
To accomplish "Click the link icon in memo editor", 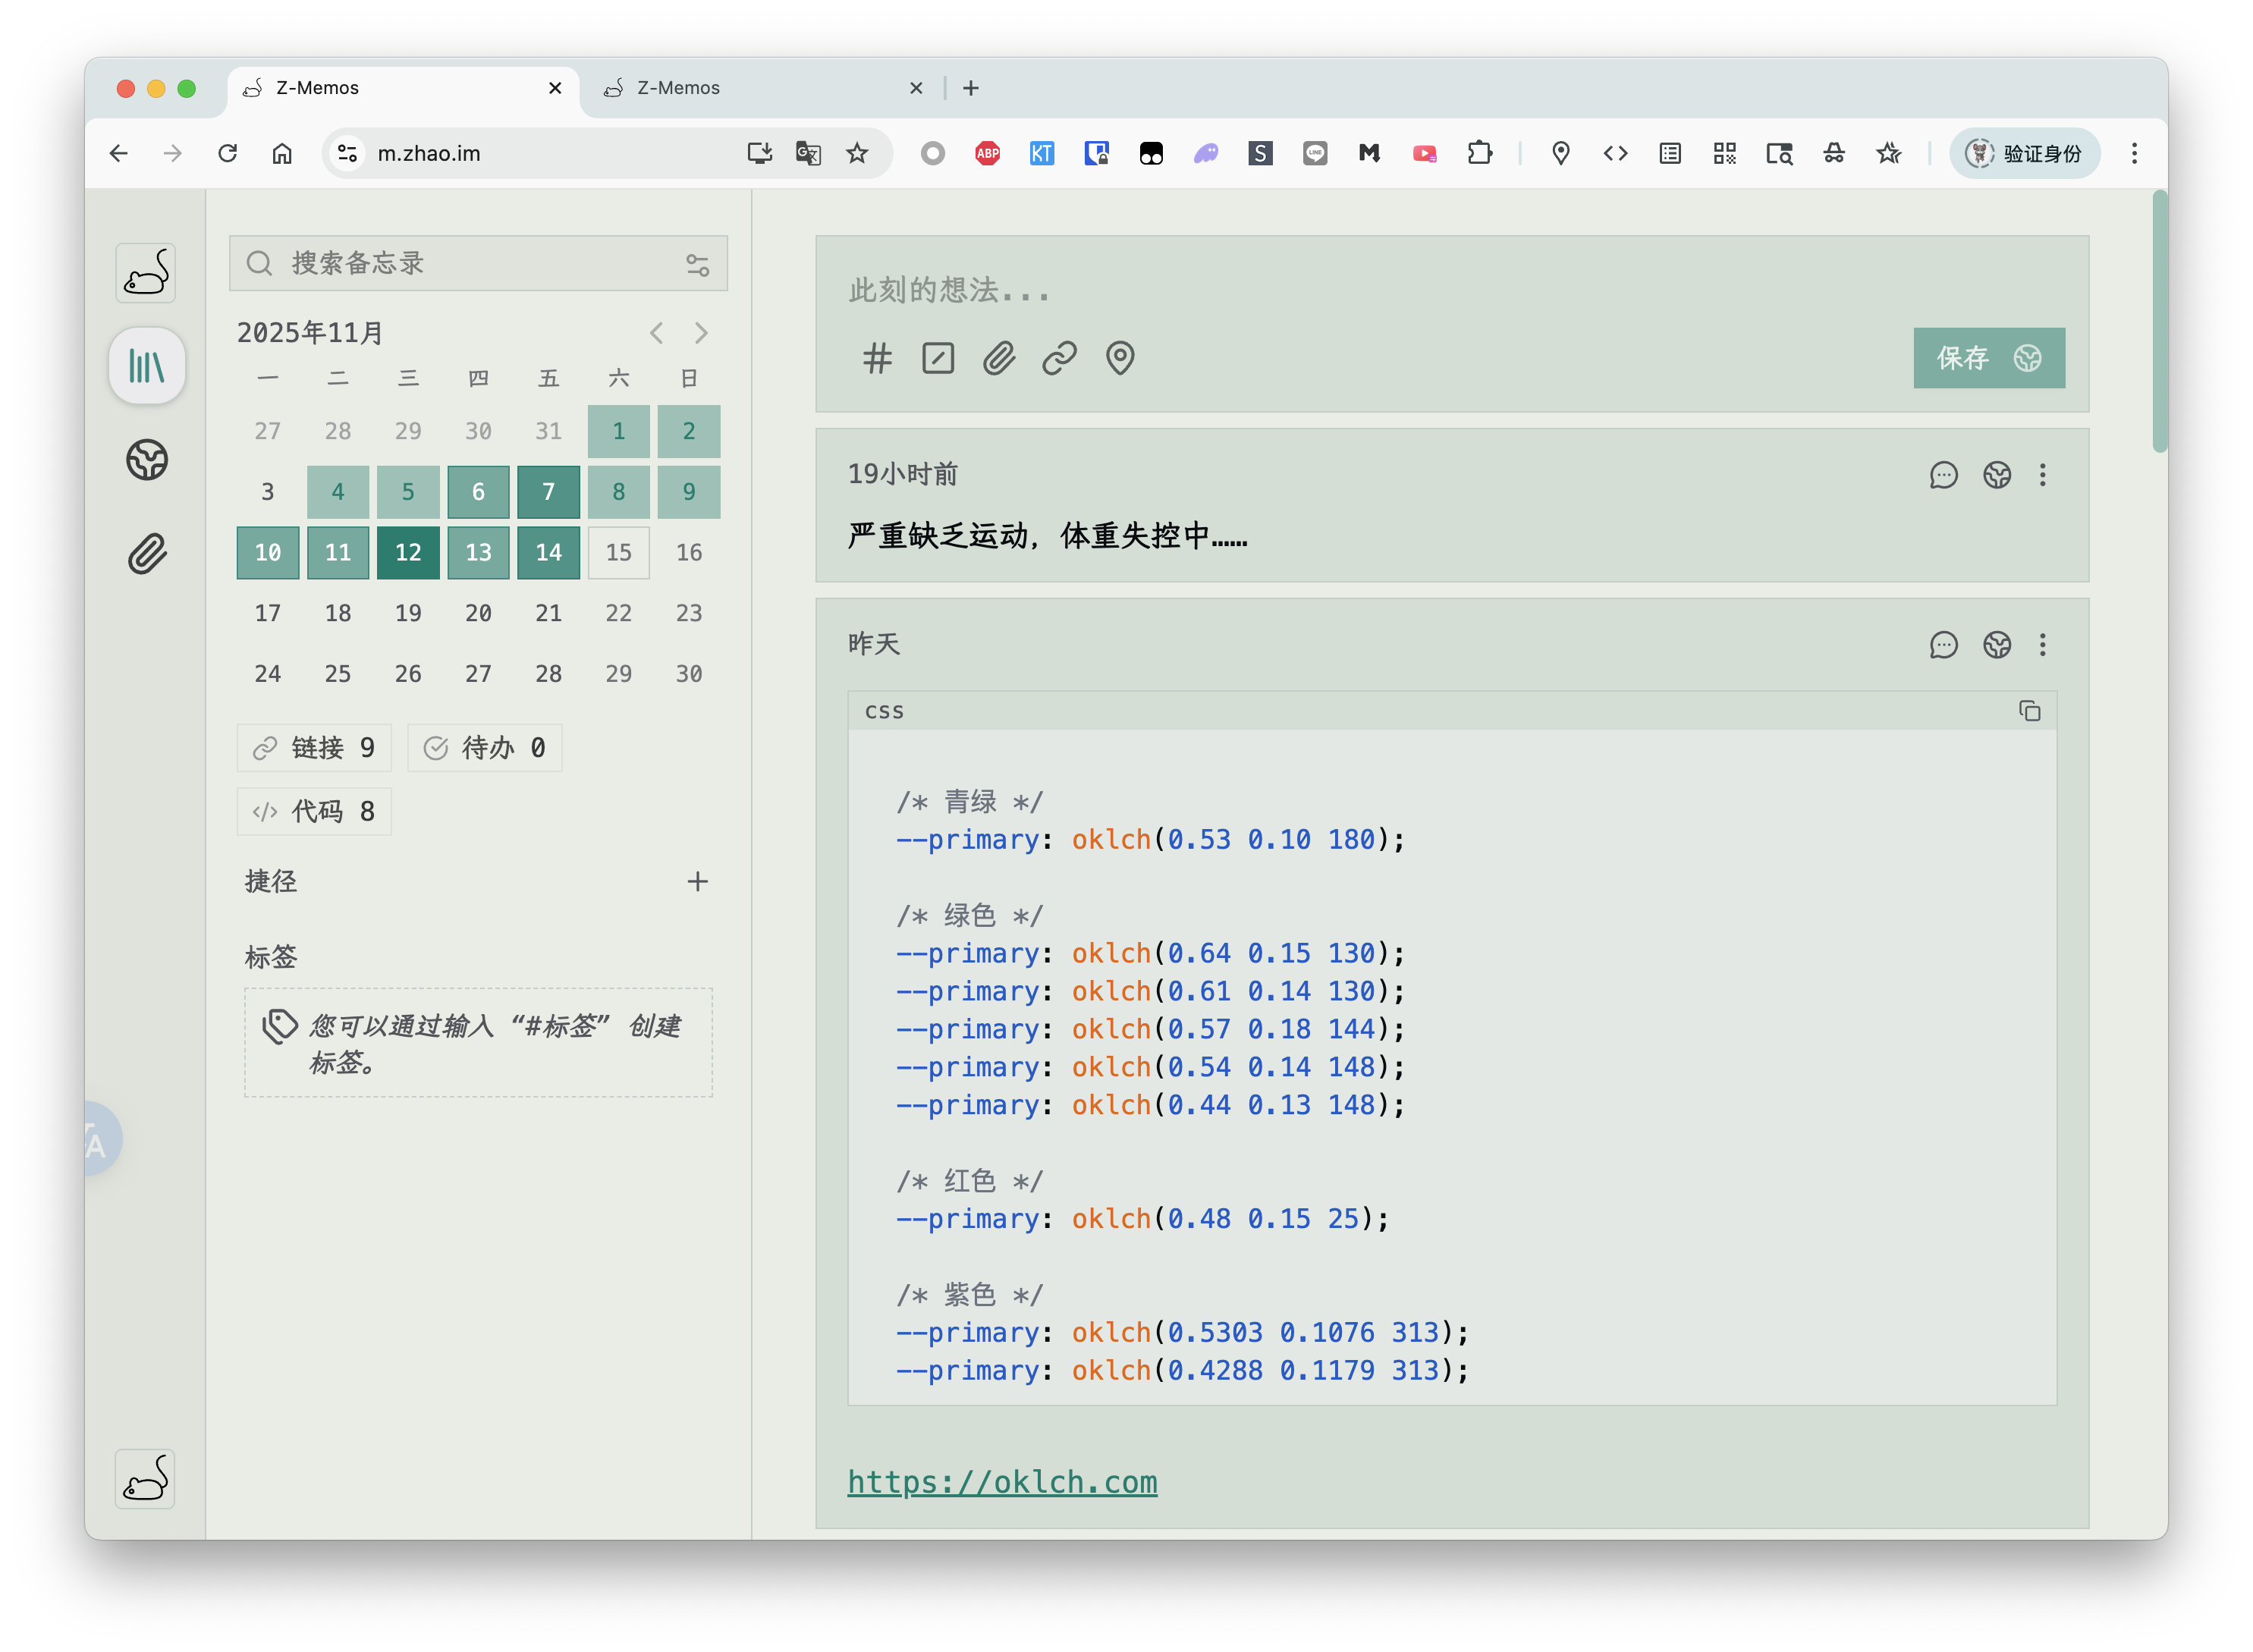I will [1059, 358].
